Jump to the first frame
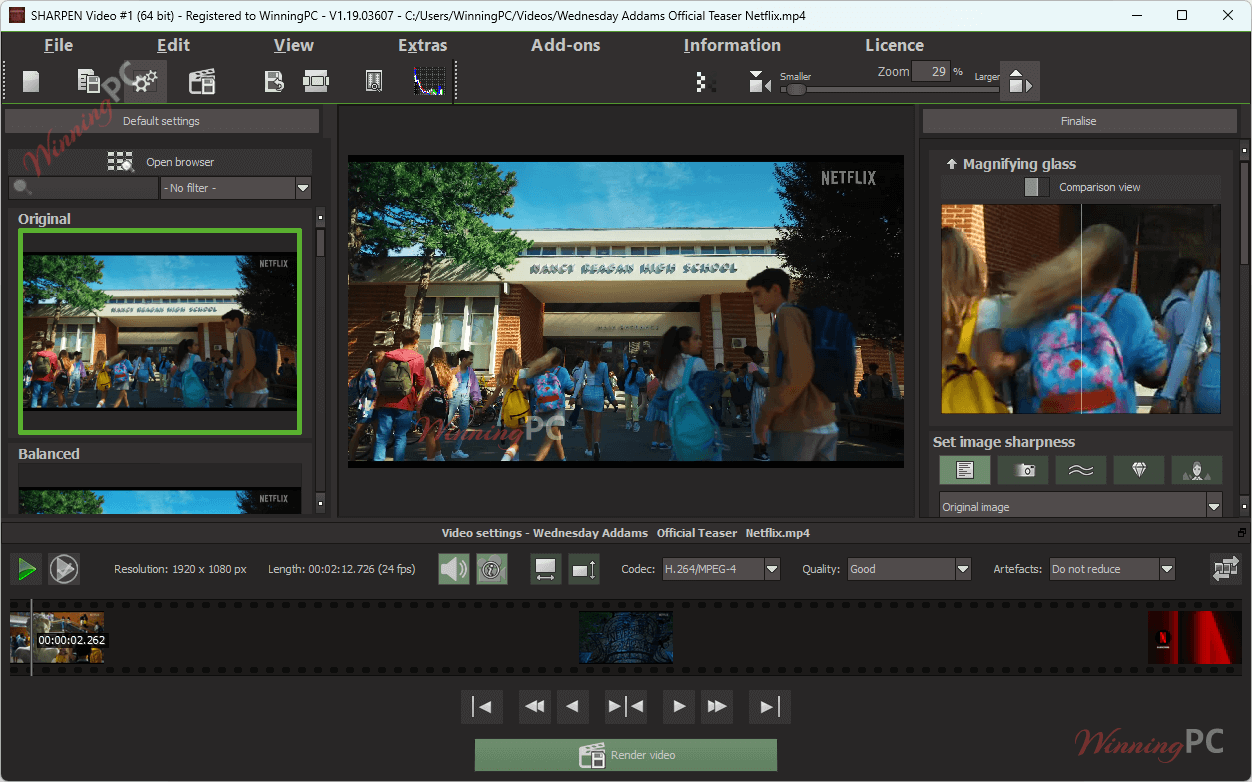This screenshot has height=782, width=1252. (x=482, y=707)
